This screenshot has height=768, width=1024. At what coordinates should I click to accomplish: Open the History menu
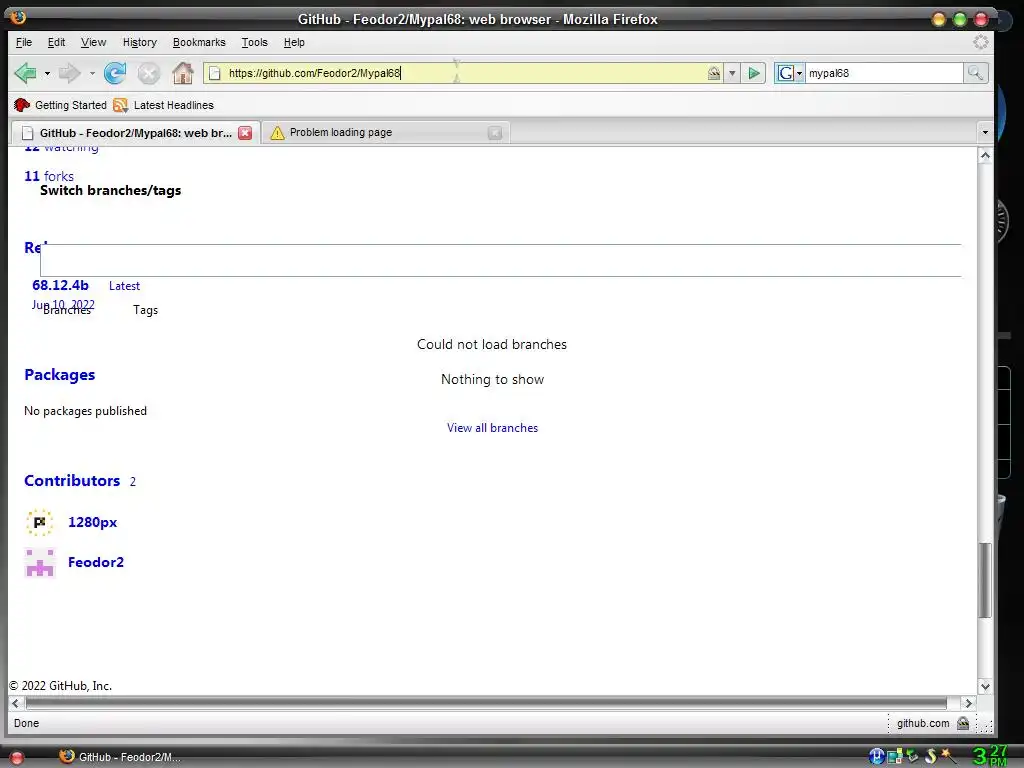pos(140,42)
